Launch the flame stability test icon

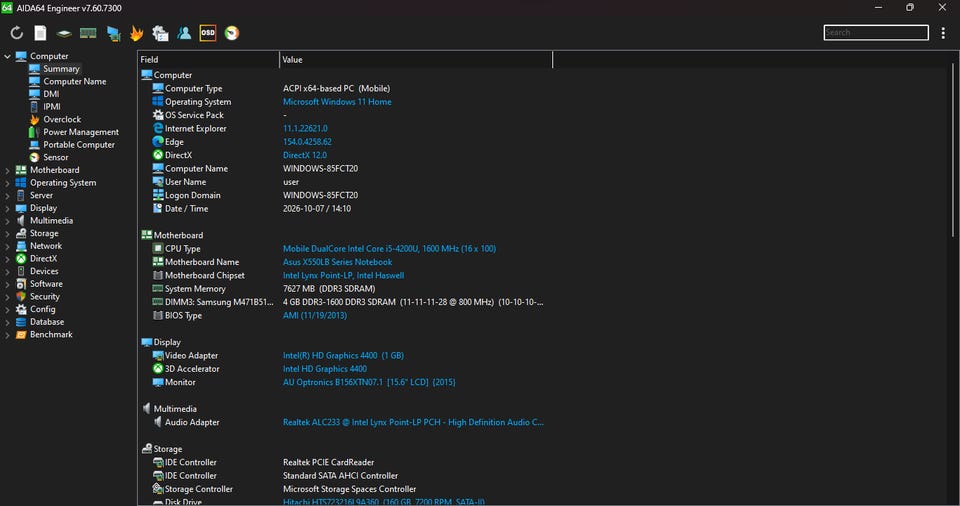tap(137, 33)
